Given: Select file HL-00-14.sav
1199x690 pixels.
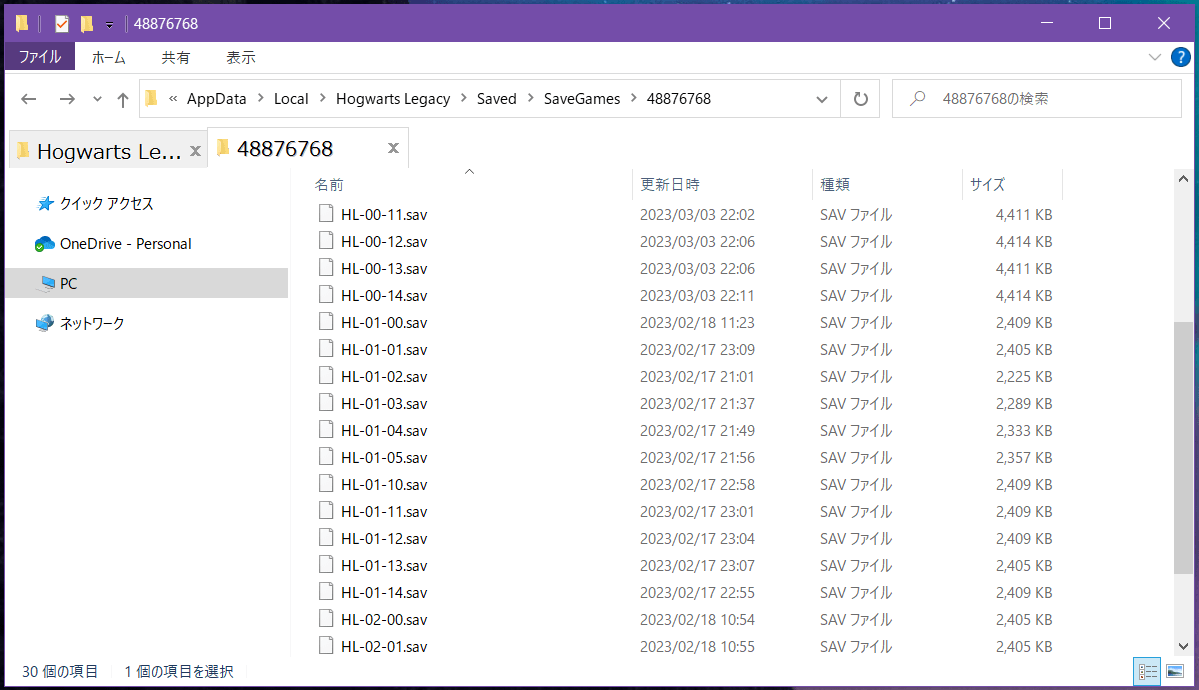Looking at the screenshot, I should pos(384,295).
